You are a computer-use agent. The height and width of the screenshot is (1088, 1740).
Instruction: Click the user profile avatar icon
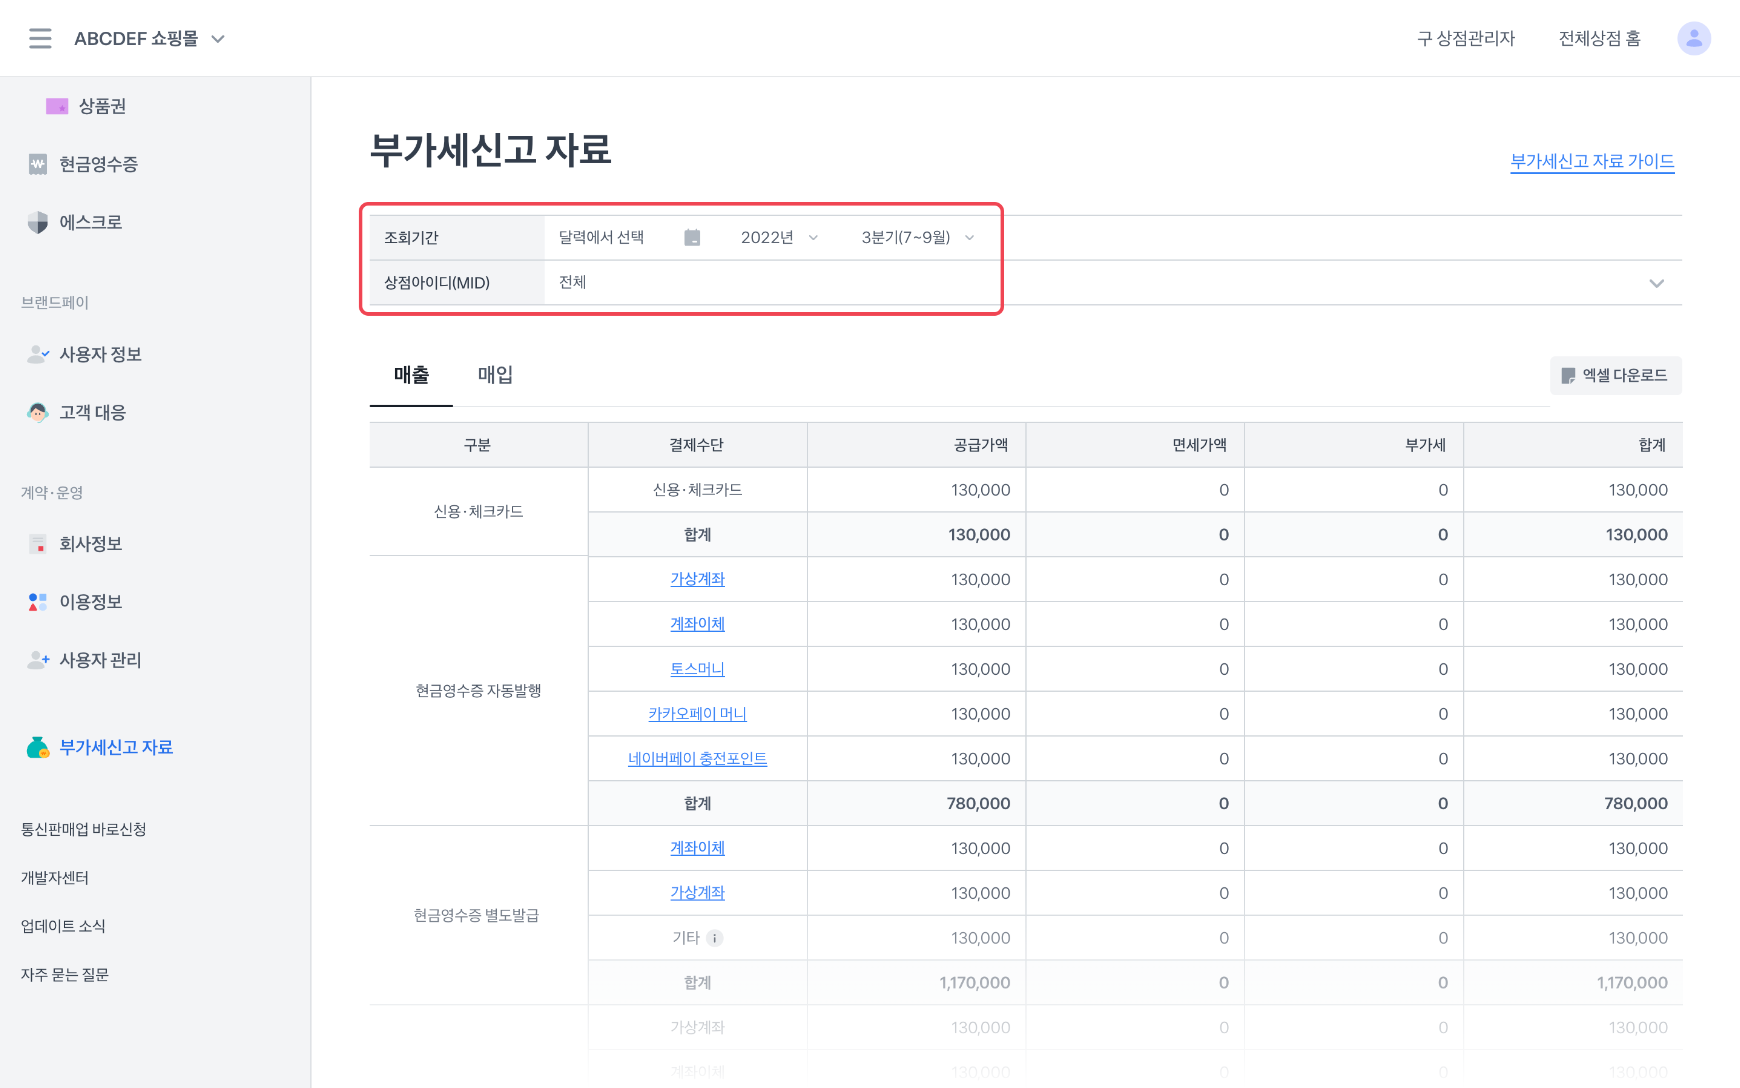tap(1693, 38)
